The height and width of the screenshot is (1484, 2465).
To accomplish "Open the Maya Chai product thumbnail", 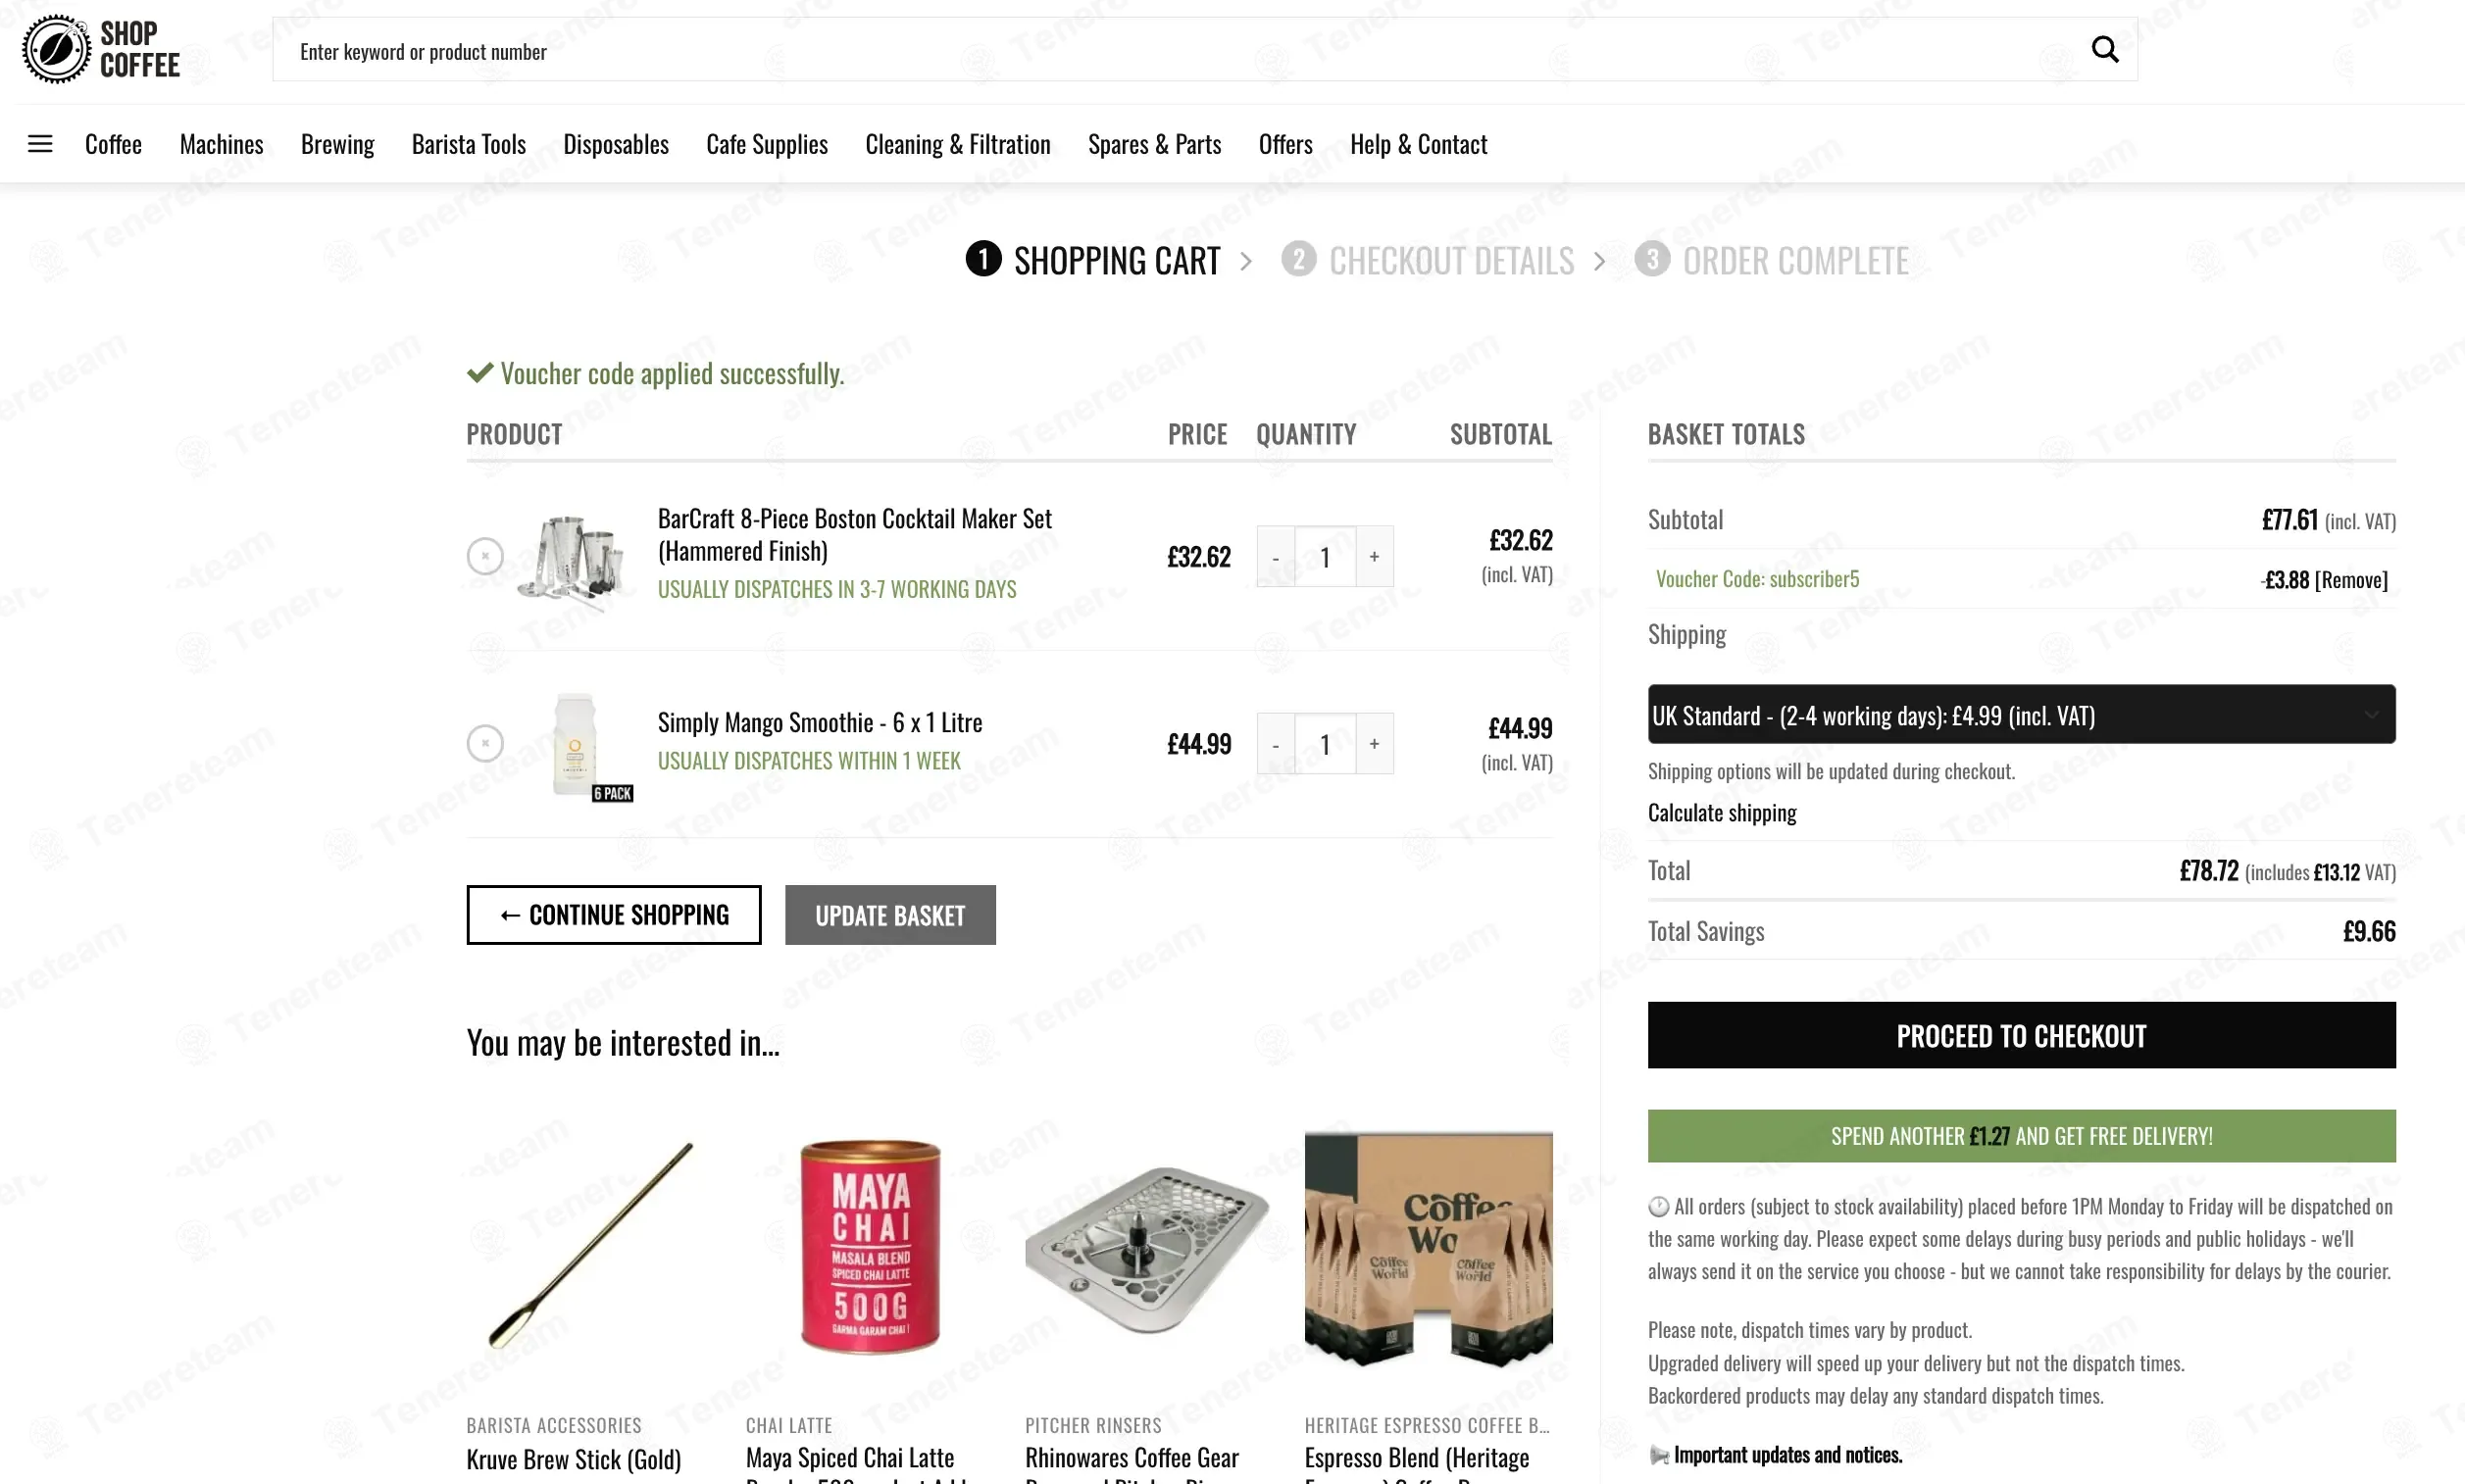I will (869, 1248).
